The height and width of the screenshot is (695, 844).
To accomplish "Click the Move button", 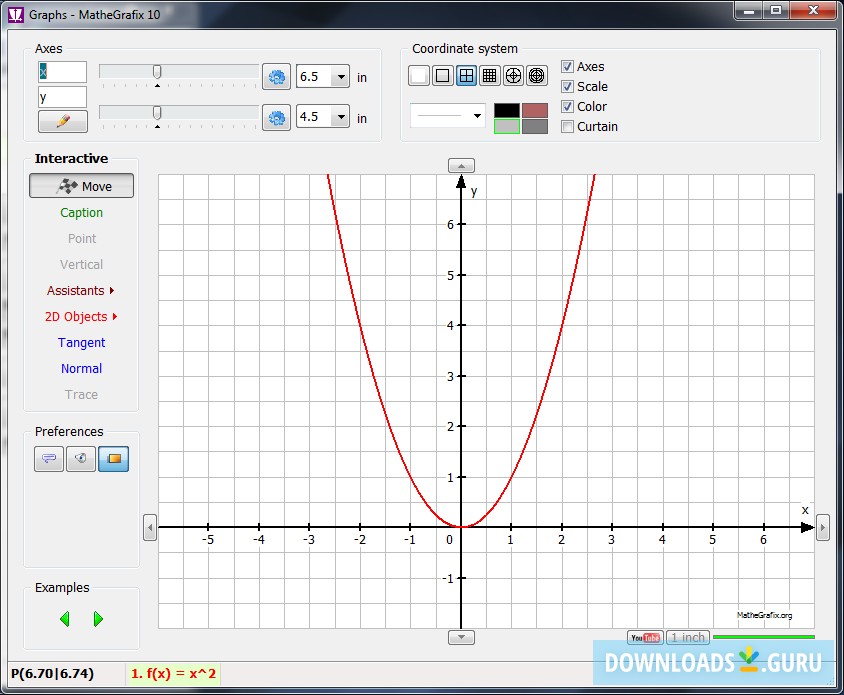I will pos(81,186).
